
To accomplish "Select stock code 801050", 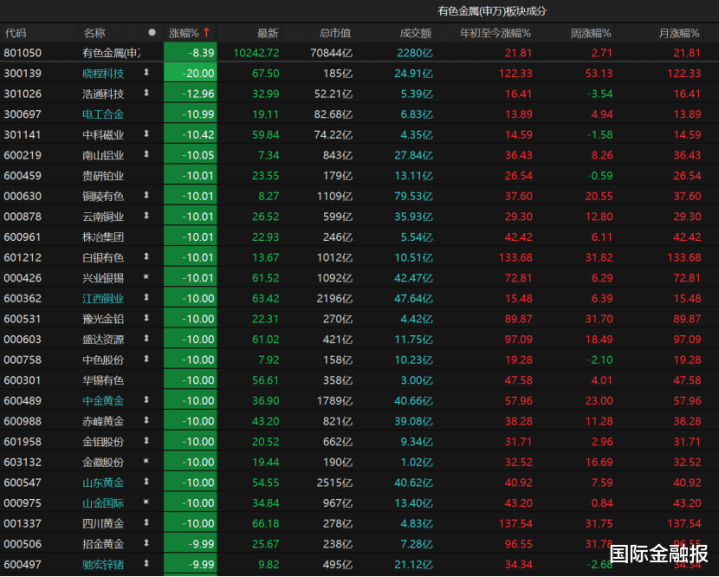I will [22, 53].
